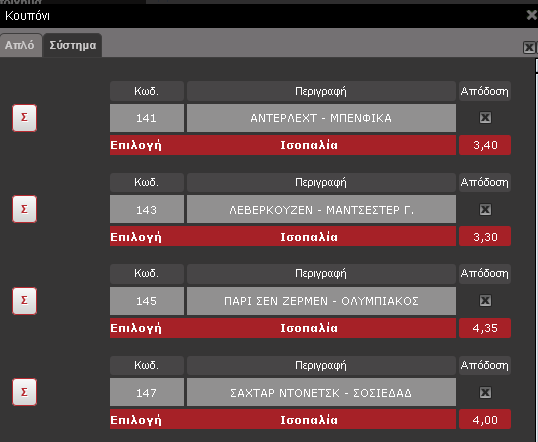
Task: Click the Ισοπαλία selection row for match 141
Action: (283, 145)
